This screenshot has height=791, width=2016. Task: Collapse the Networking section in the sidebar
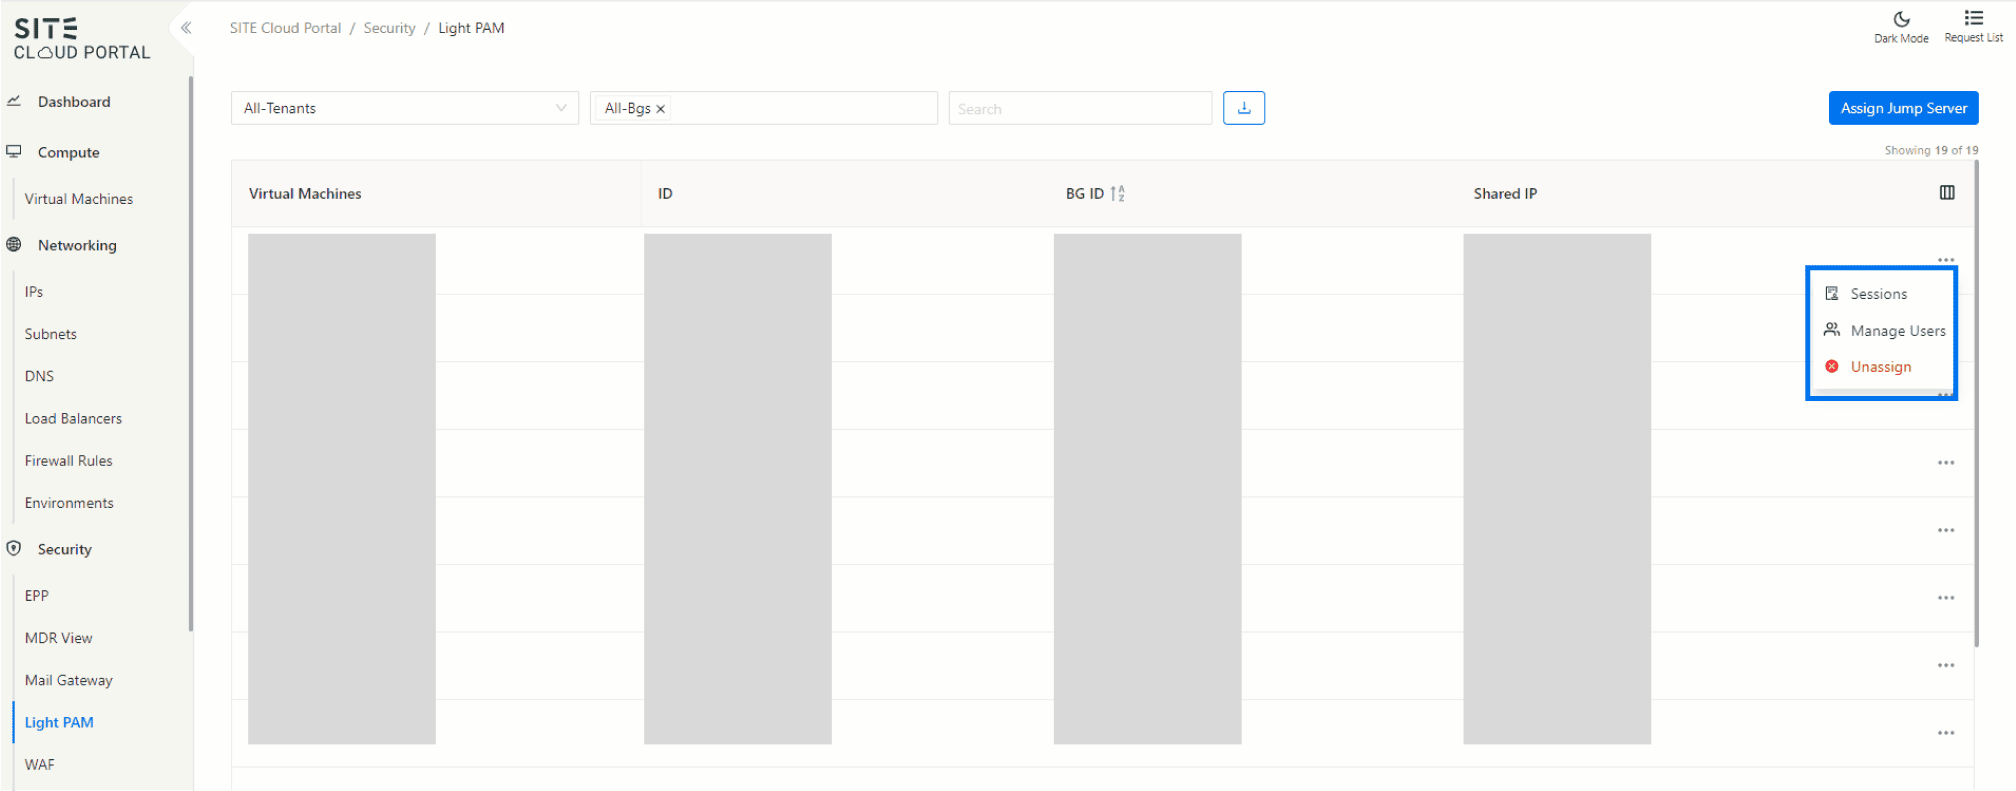(x=77, y=245)
